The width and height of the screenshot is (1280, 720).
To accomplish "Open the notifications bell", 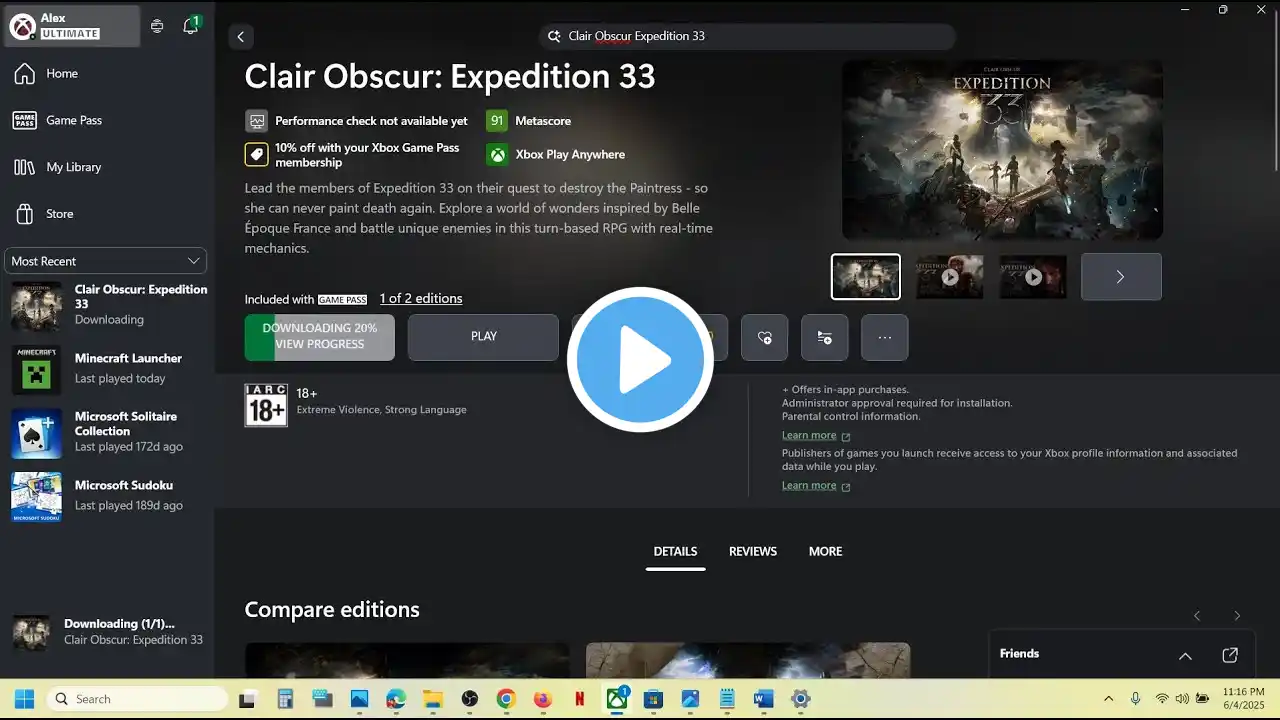I will [x=191, y=26].
